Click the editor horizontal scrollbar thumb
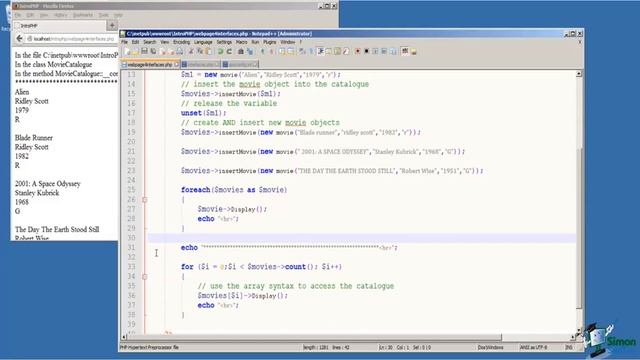 pos(314,337)
